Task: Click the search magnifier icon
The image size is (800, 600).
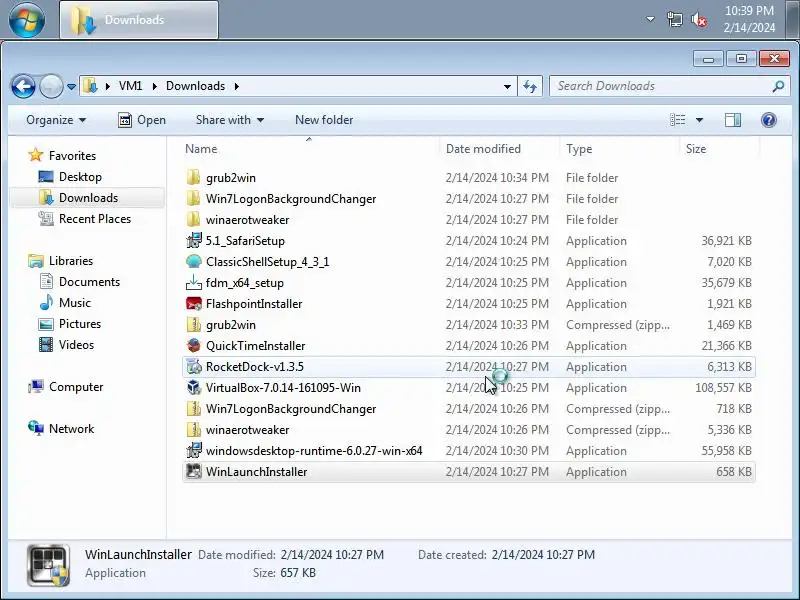Action: [778, 86]
